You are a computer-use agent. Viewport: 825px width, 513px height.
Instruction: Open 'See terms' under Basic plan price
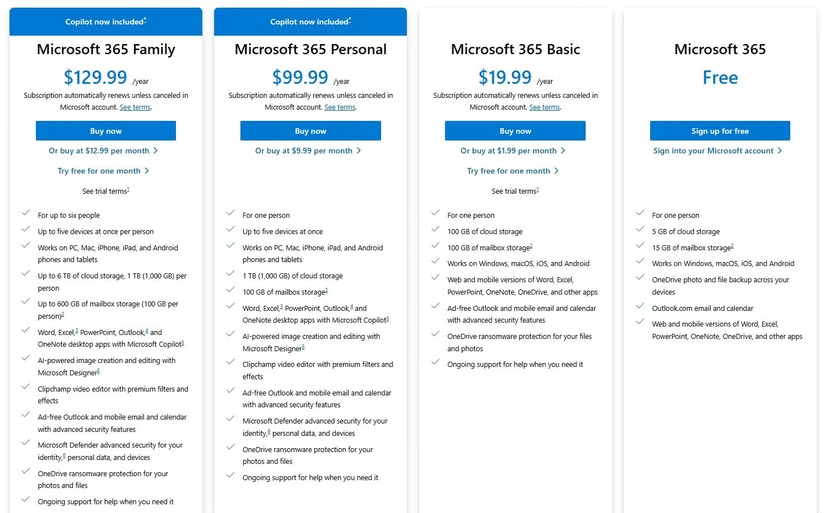coord(544,107)
